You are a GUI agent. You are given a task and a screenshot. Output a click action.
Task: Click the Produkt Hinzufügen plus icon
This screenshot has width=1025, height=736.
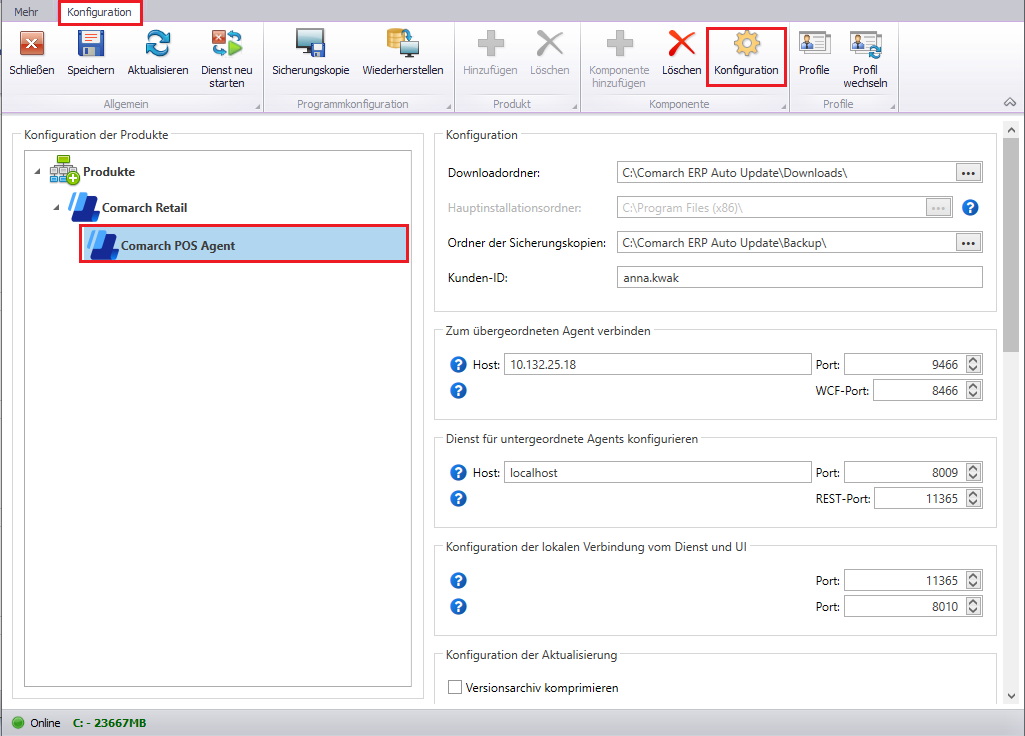[x=490, y=44]
